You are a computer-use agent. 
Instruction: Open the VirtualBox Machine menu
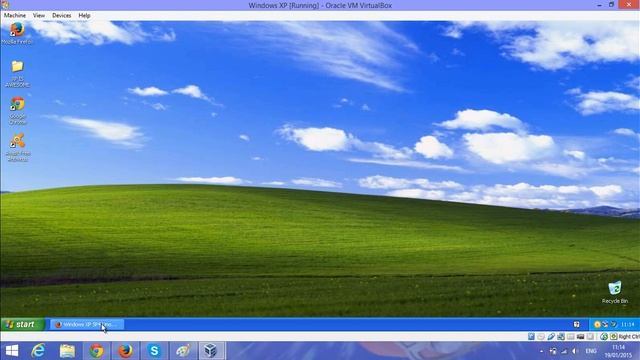(x=15, y=16)
